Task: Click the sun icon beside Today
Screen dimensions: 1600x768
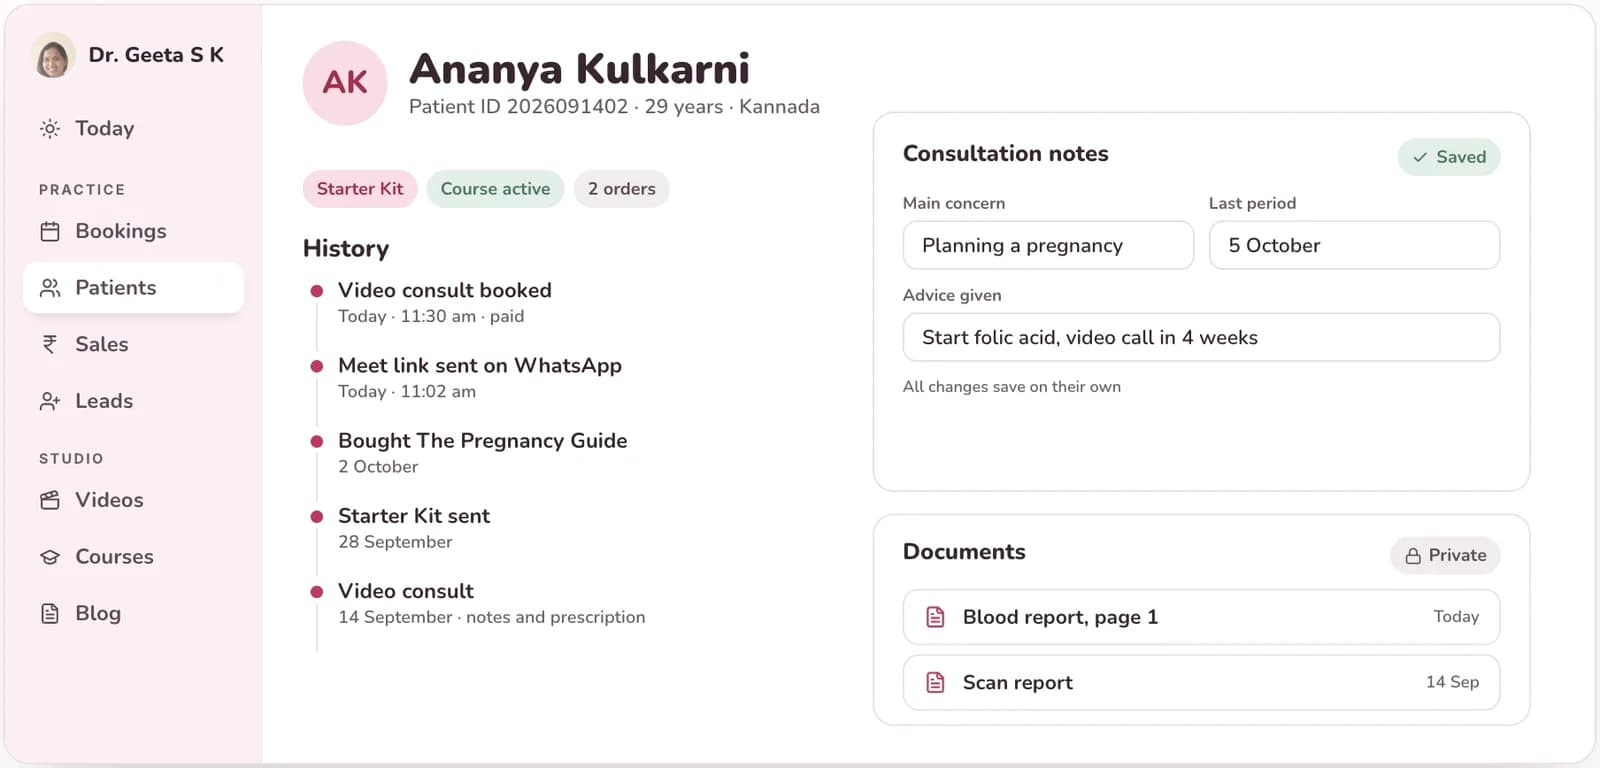Action: tap(50, 128)
